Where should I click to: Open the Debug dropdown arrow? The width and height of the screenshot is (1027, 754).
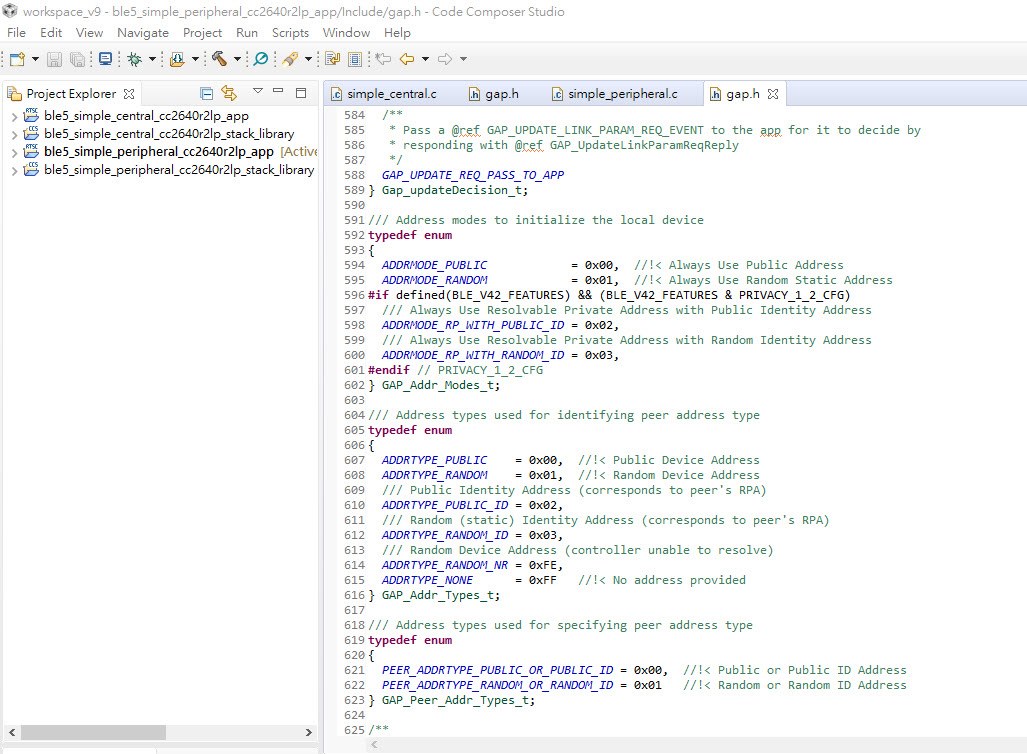click(152, 60)
